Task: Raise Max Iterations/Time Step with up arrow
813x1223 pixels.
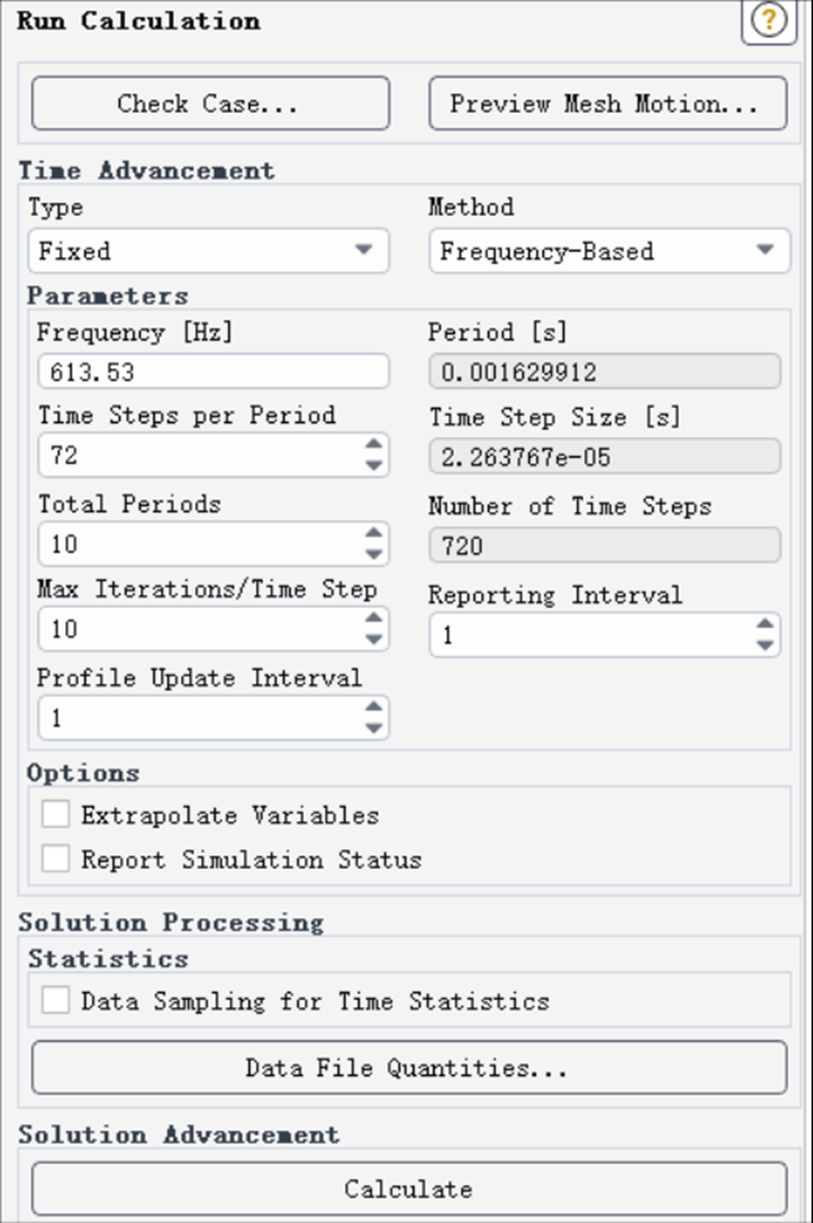Action: point(373,619)
